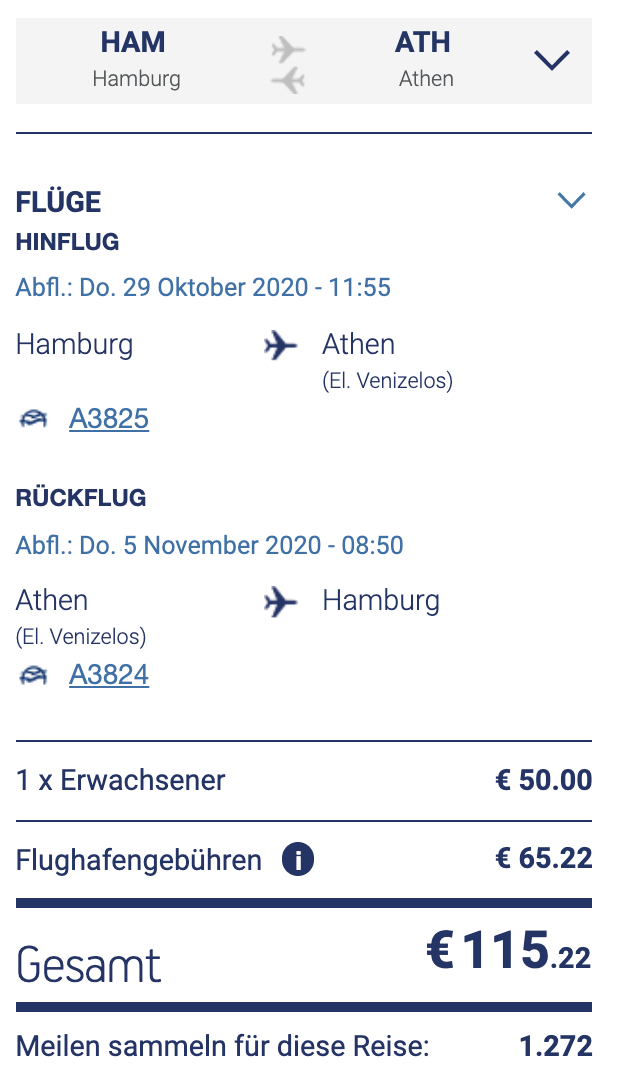Screen dimensions: 632x1092
Task: Click the airline logo beside A3825
Action: coord(33,419)
